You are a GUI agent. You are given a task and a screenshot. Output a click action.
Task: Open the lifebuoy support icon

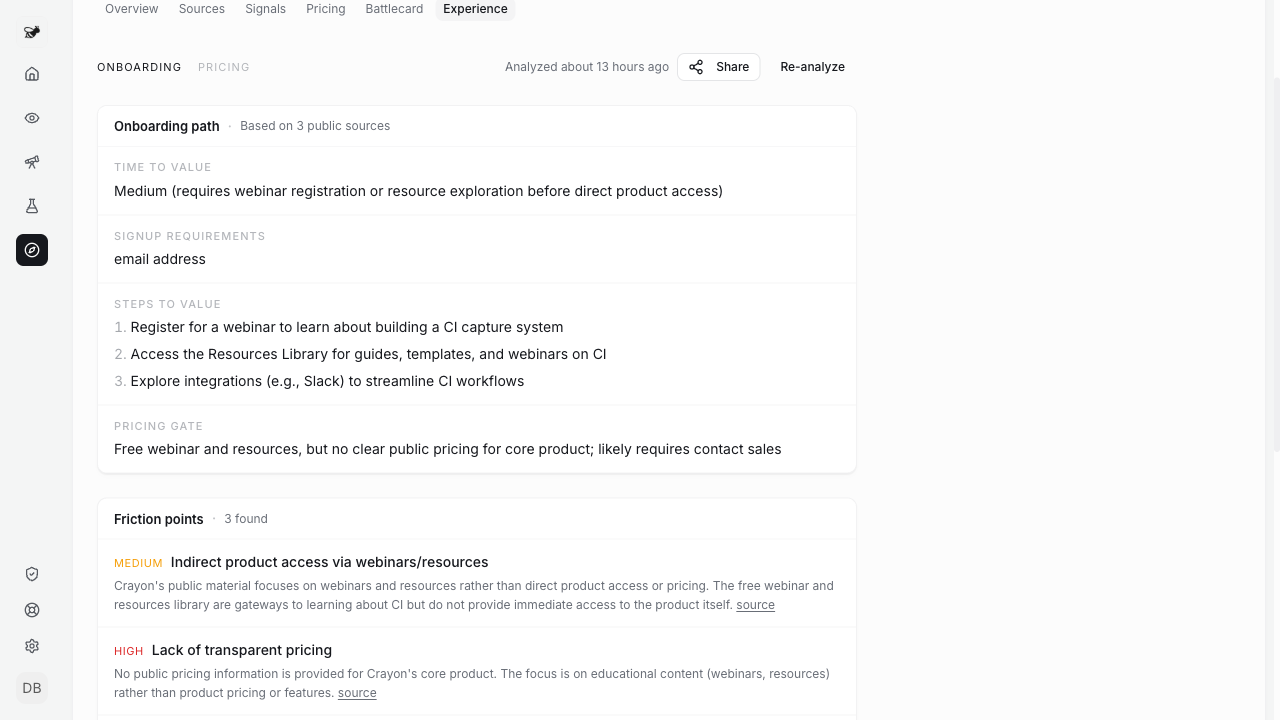pos(32,610)
